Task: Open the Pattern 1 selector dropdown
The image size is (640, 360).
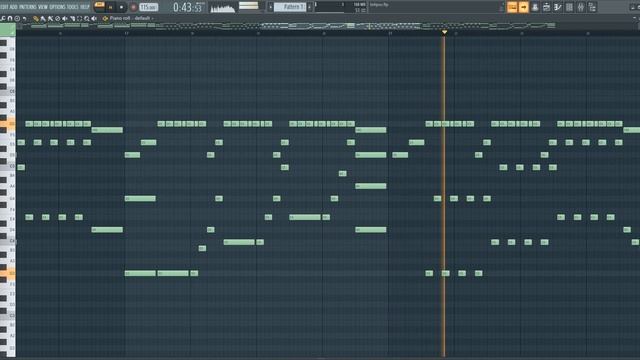Action: [x=290, y=7]
